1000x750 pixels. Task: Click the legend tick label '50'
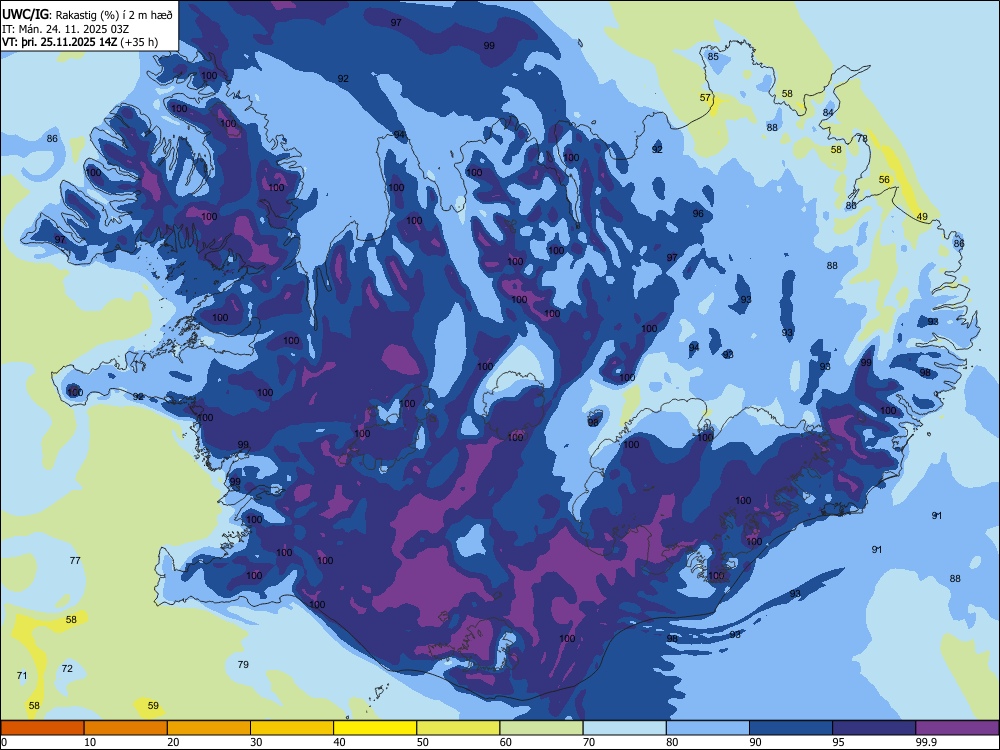coord(422,742)
